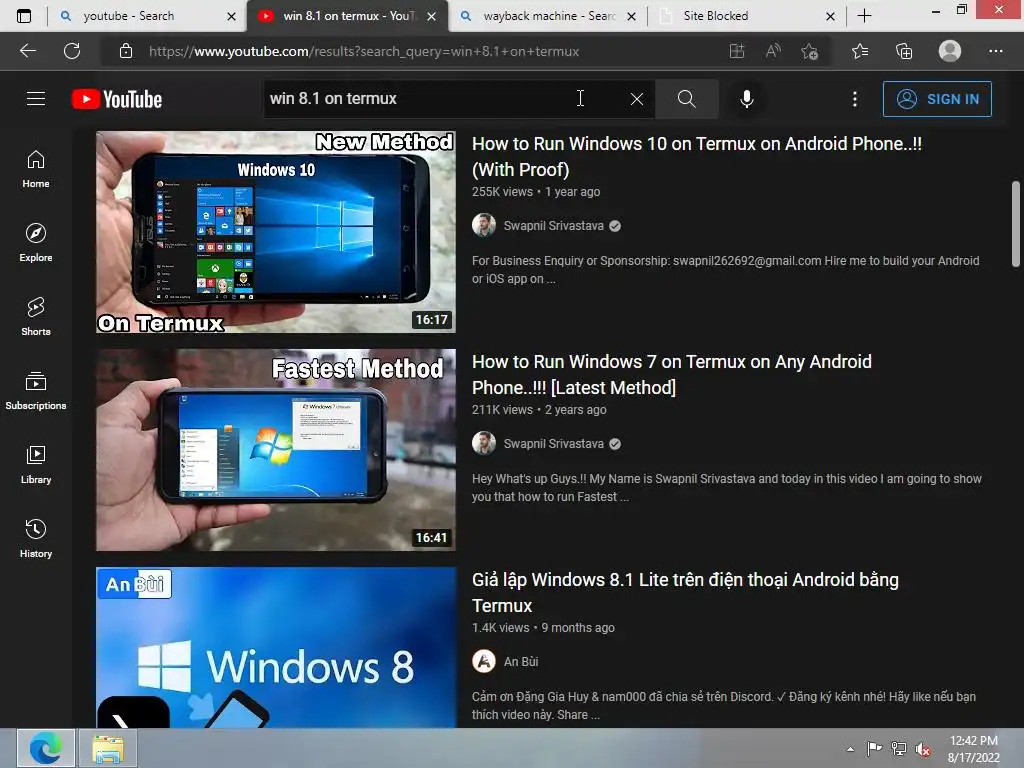Open the tab actions menu icon
Screen dimensions: 1024x768
coord(24,16)
